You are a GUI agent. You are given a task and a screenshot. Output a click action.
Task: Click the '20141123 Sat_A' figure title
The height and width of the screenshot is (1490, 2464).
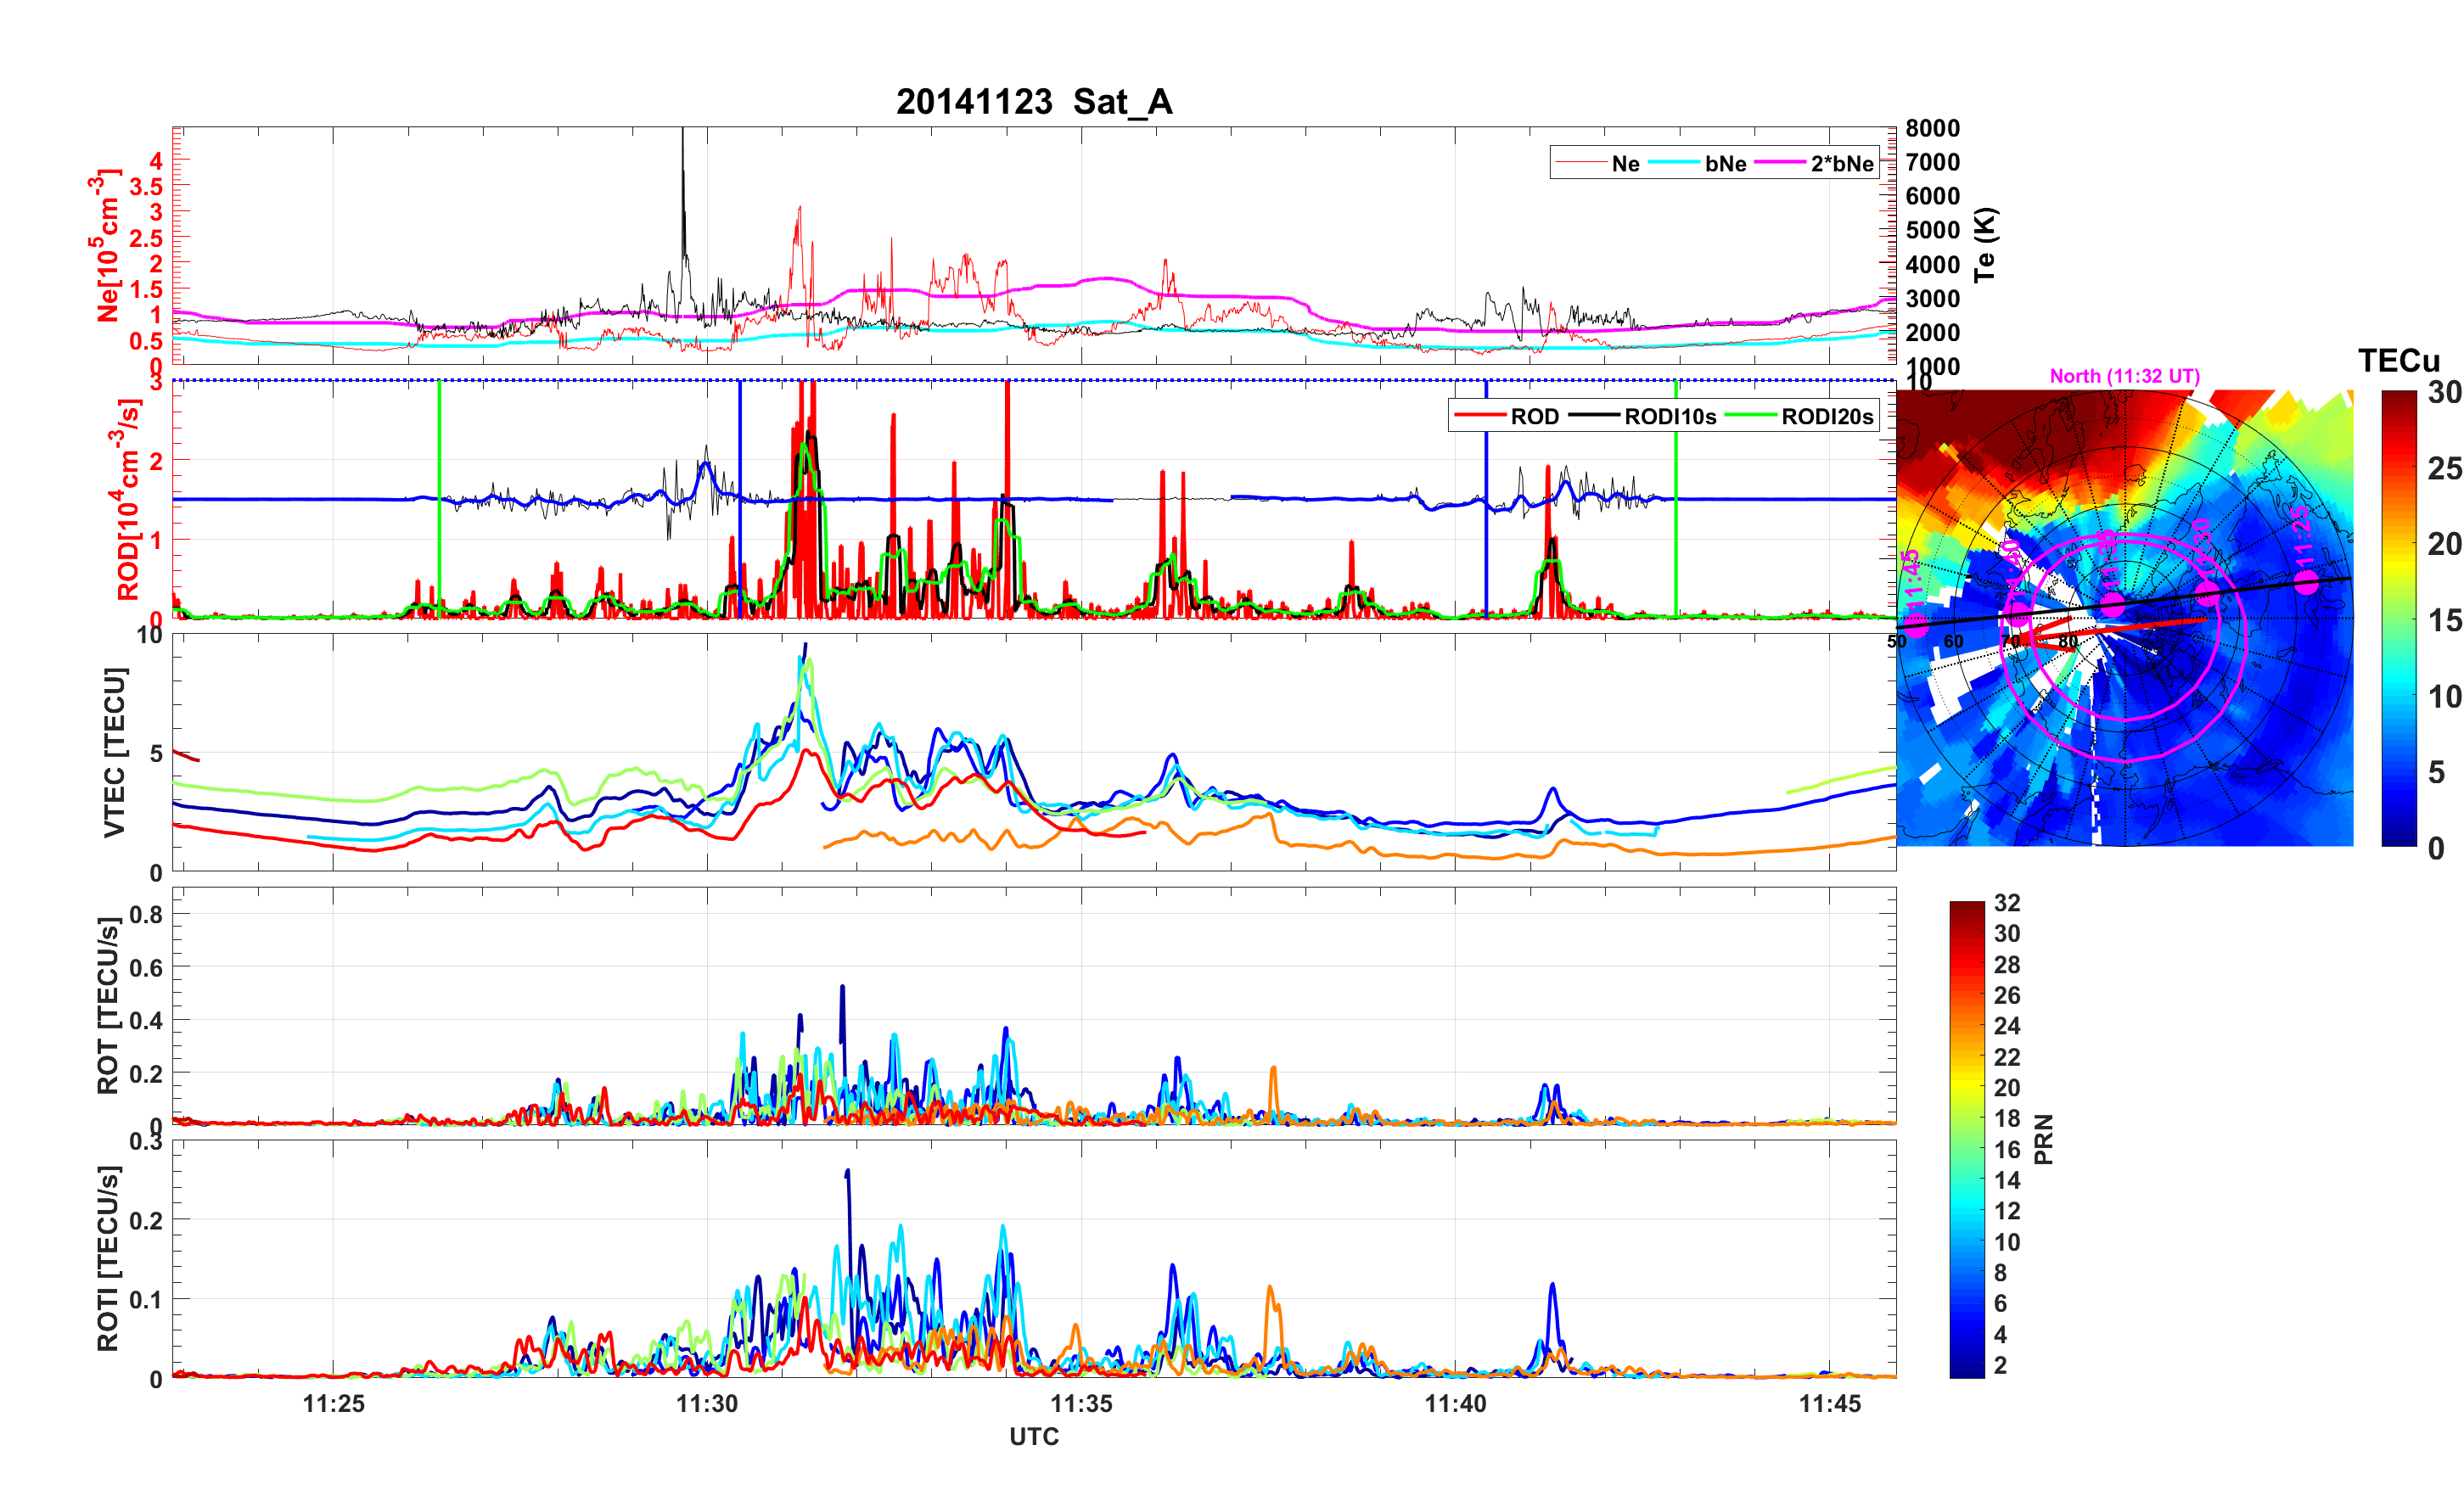[1034, 101]
